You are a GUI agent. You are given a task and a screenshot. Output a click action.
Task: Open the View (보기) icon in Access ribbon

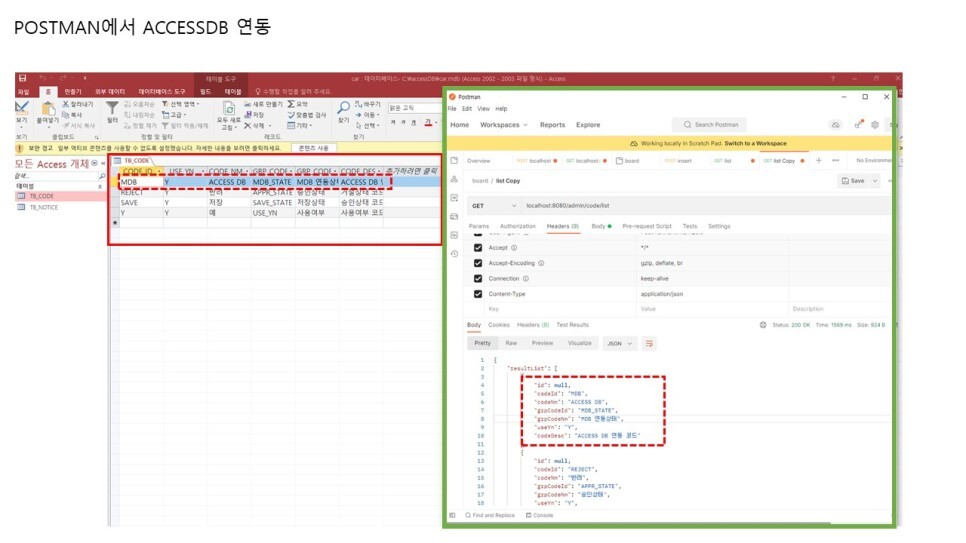coord(22,108)
